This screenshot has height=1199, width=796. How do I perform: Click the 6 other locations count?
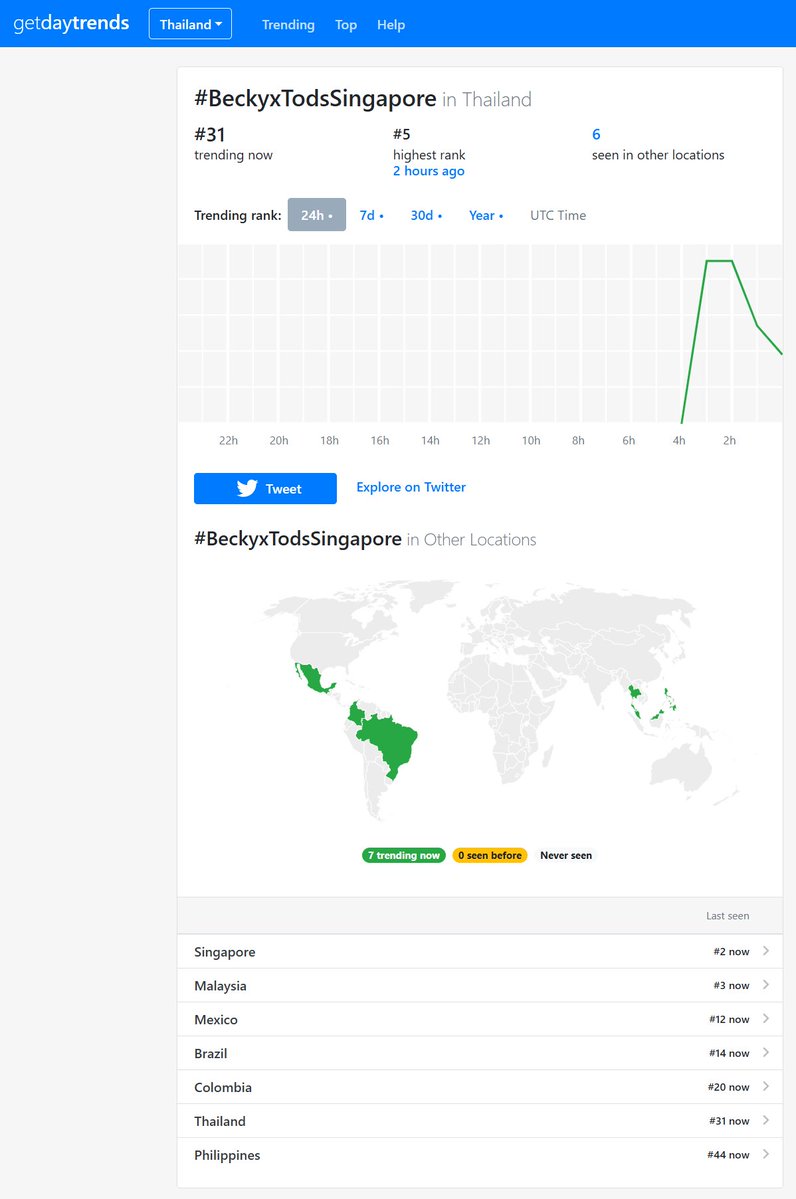596,135
